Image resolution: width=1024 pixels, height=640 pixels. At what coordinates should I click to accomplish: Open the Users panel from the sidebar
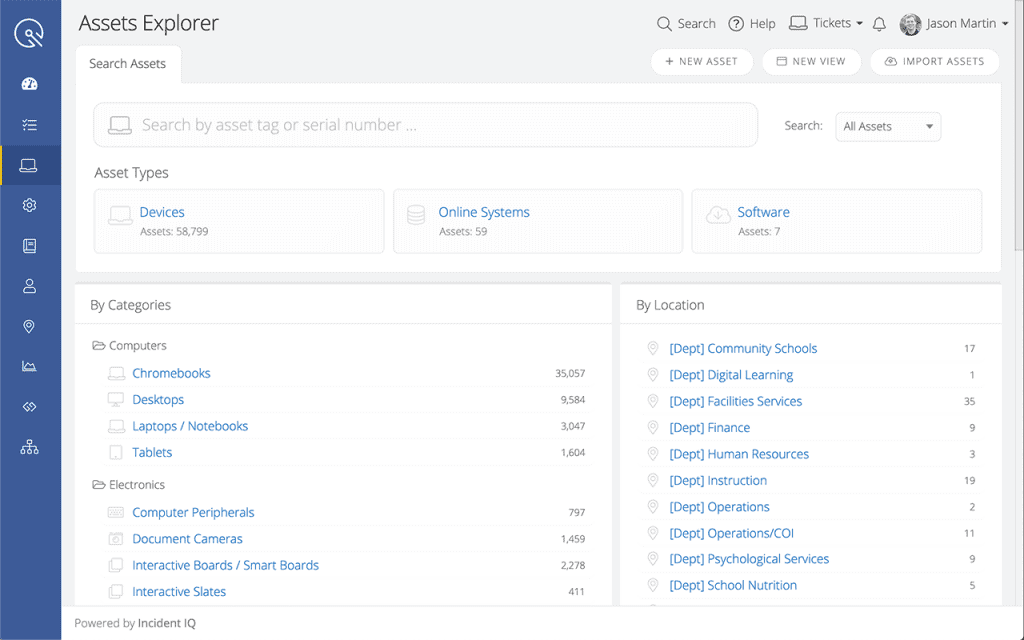tap(31, 285)
